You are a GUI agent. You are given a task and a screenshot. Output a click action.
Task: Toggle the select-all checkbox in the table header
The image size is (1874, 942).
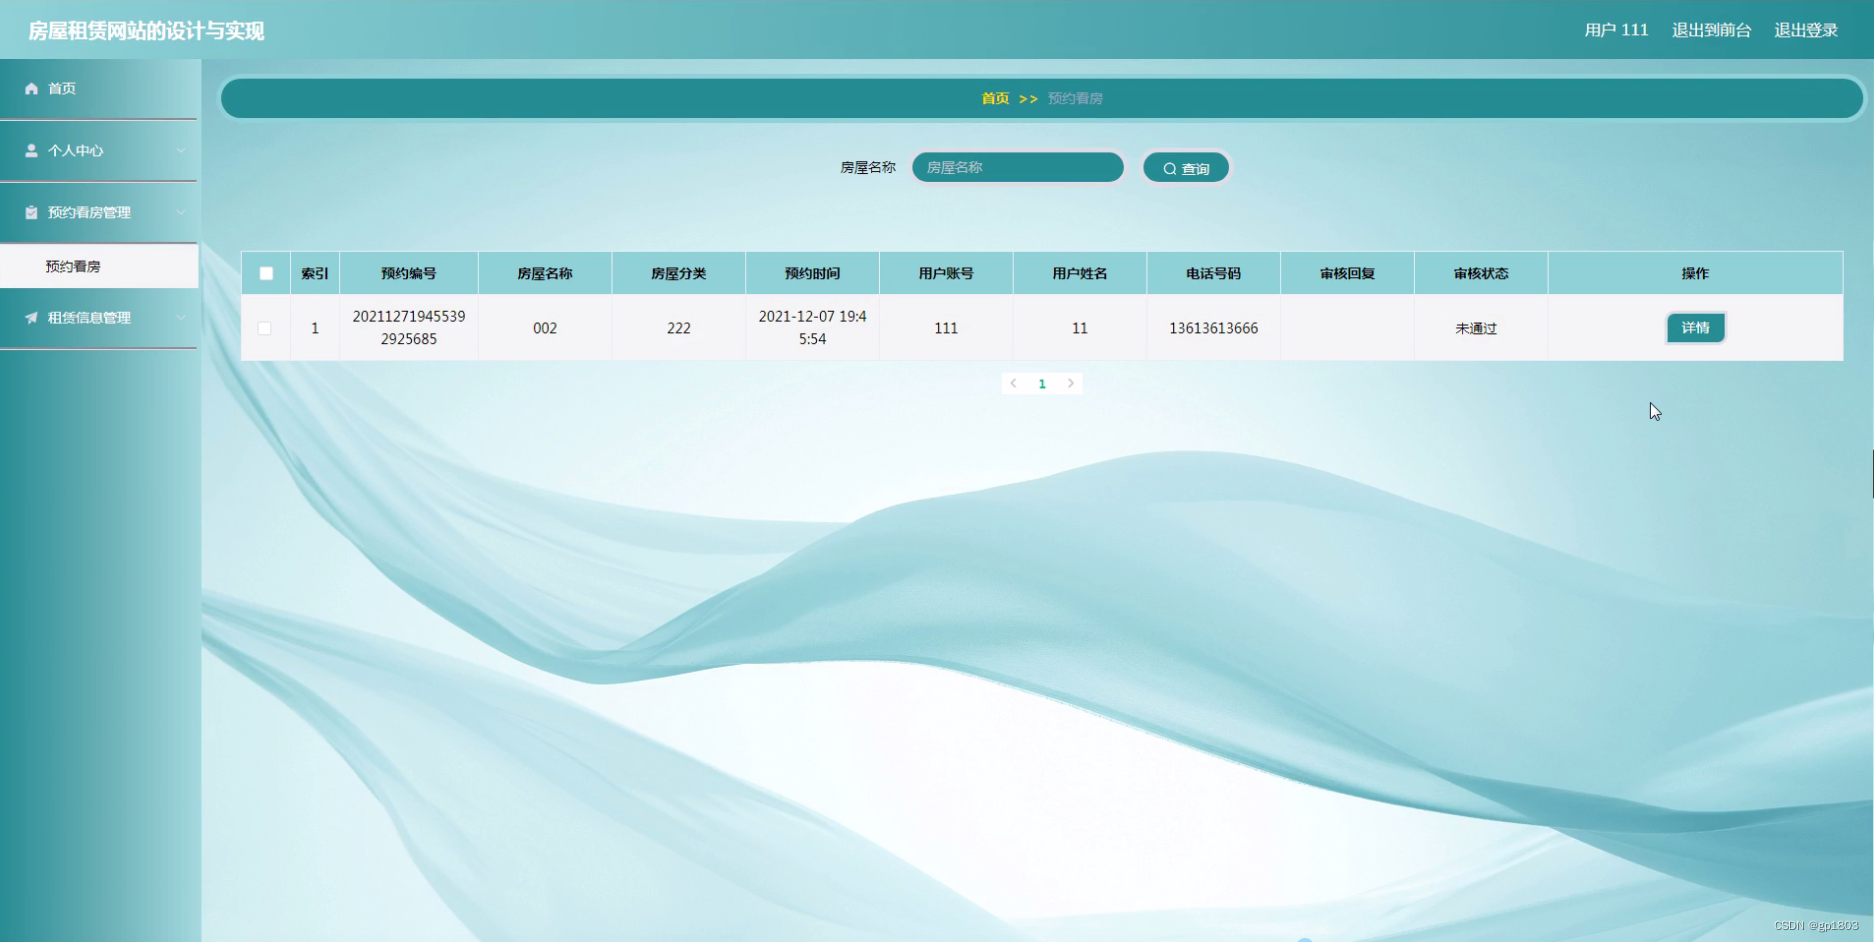265,272
